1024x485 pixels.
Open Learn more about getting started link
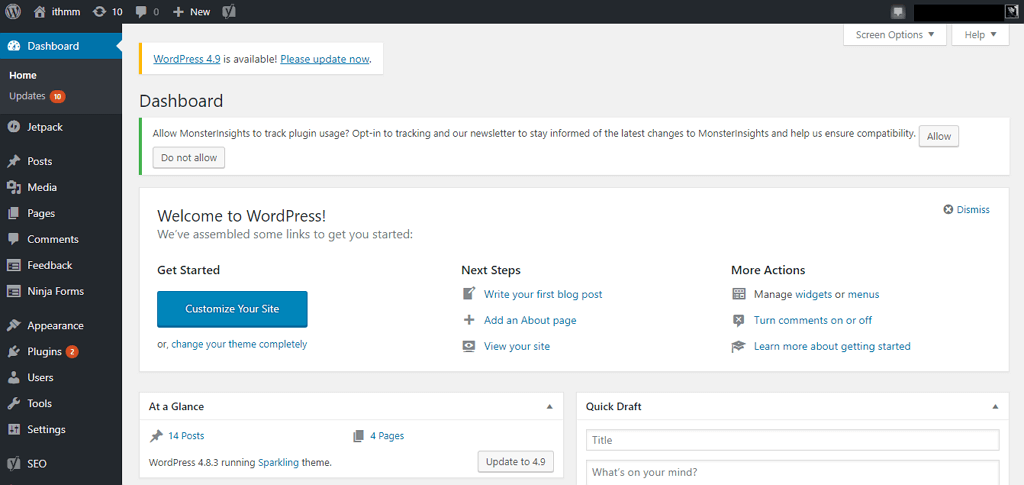point(832,347)
